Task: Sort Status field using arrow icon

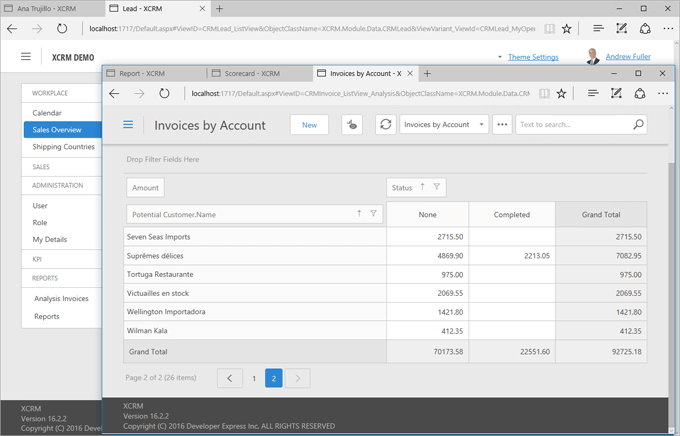Action: [x=422, y=187]
